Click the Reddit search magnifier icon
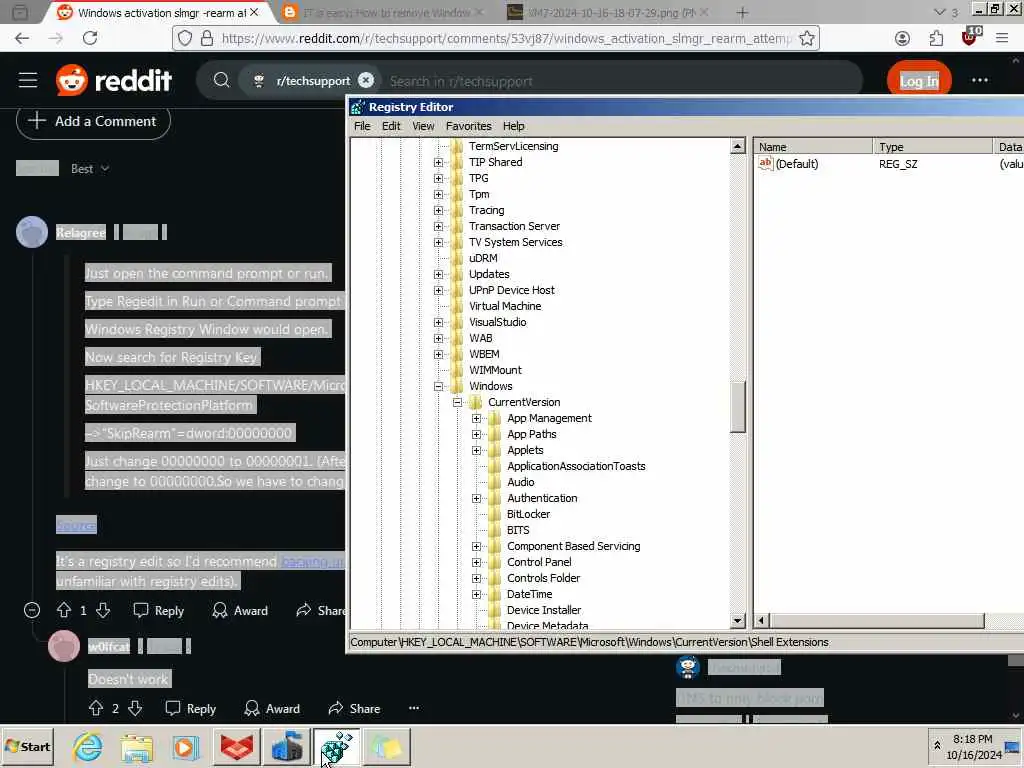This screenshot has width=1024, height=768. click(221, 80)
